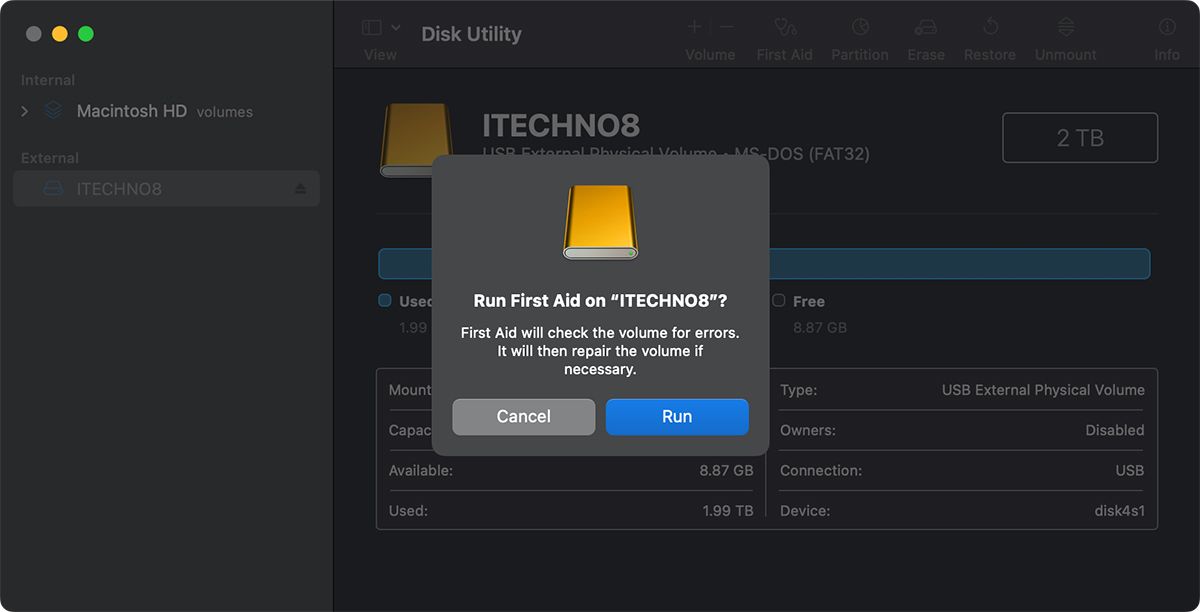Expand the Macintosh HD volumes tree
This screenshot has height=612, width=1200.
[25, 111]
